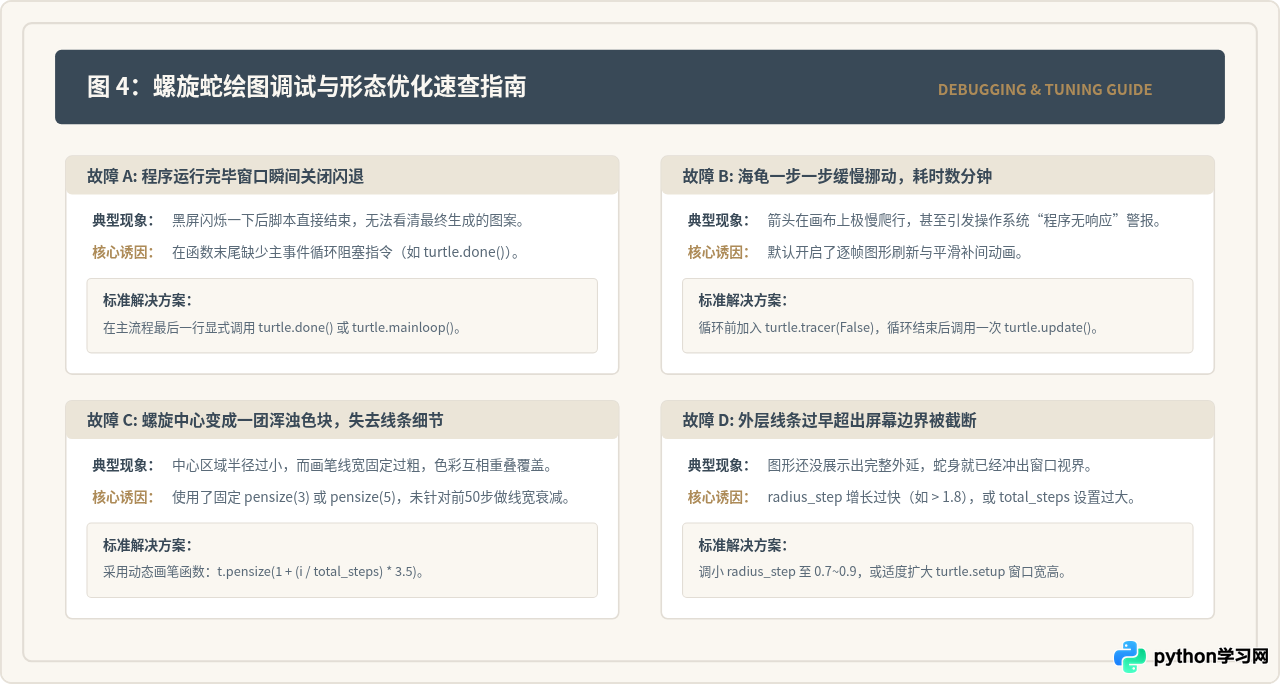Click "典型现象" label in the 故障 B card

coord(717,220)
